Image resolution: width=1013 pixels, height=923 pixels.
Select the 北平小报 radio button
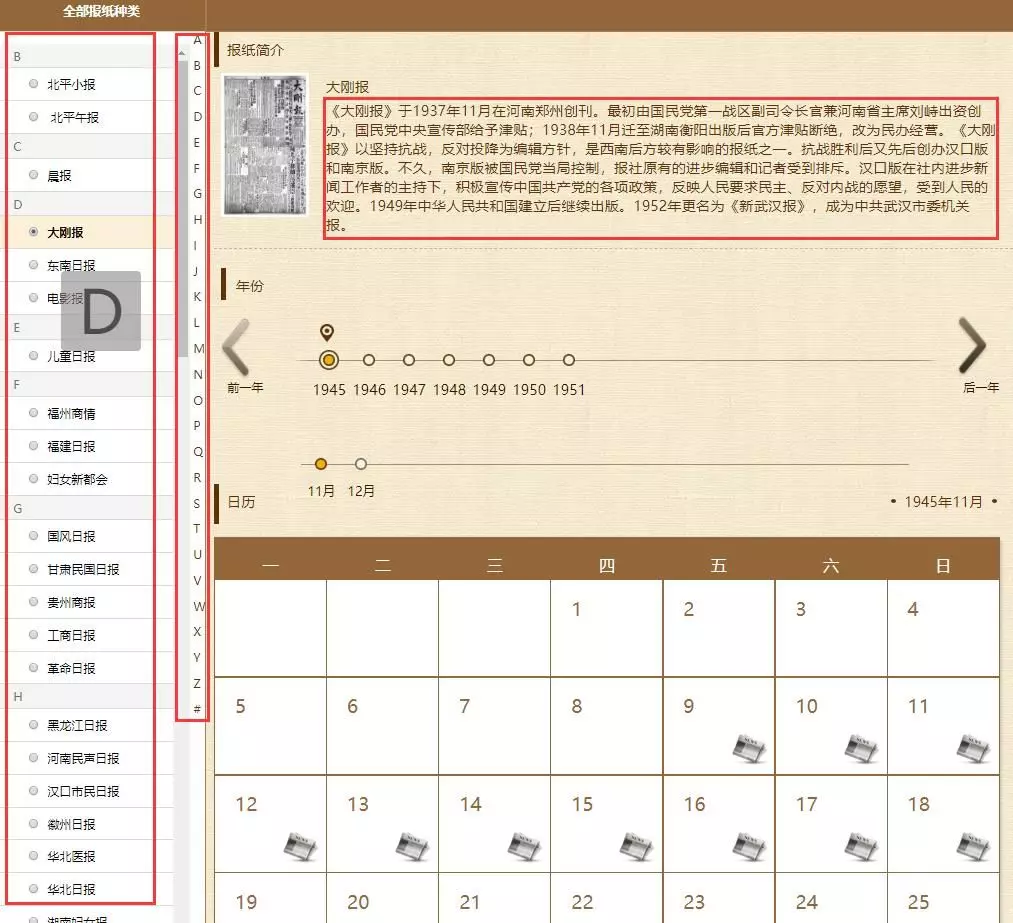[35, 85]
